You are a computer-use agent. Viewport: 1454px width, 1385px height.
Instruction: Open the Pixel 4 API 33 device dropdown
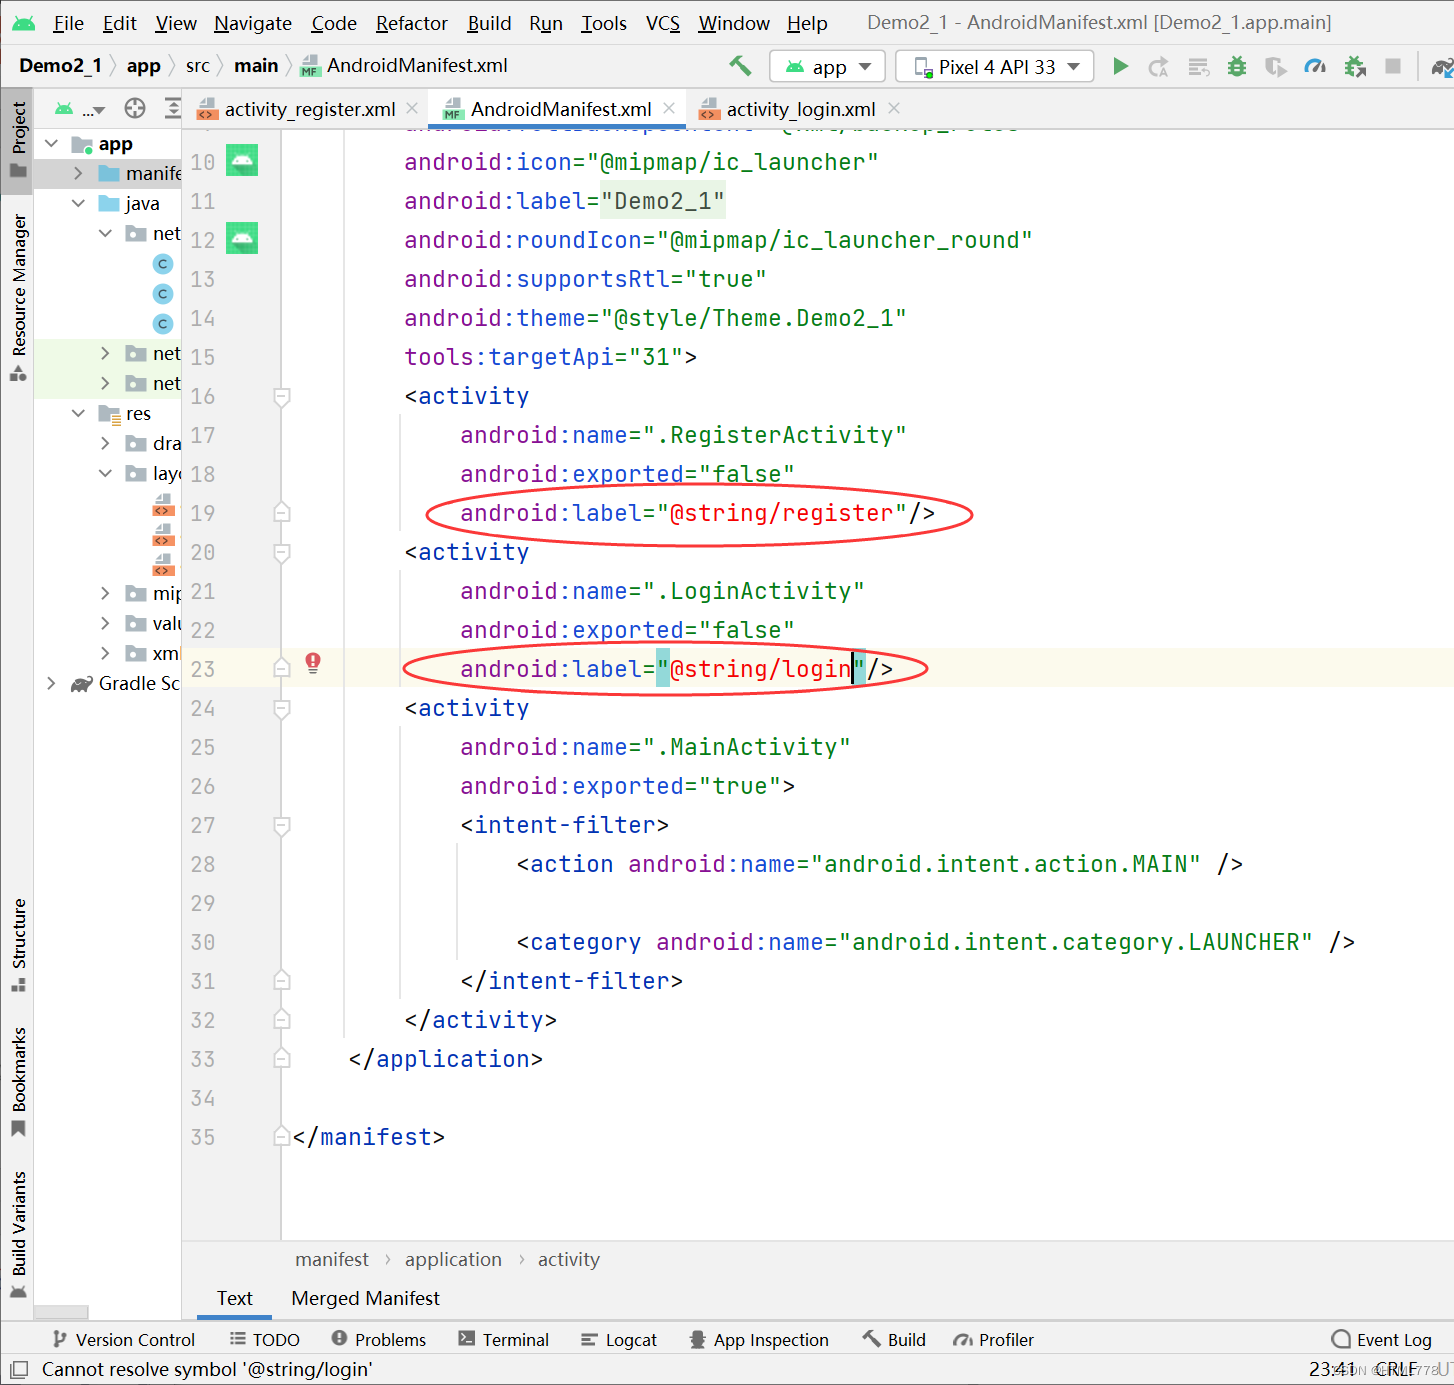click(x=995, y=67)
